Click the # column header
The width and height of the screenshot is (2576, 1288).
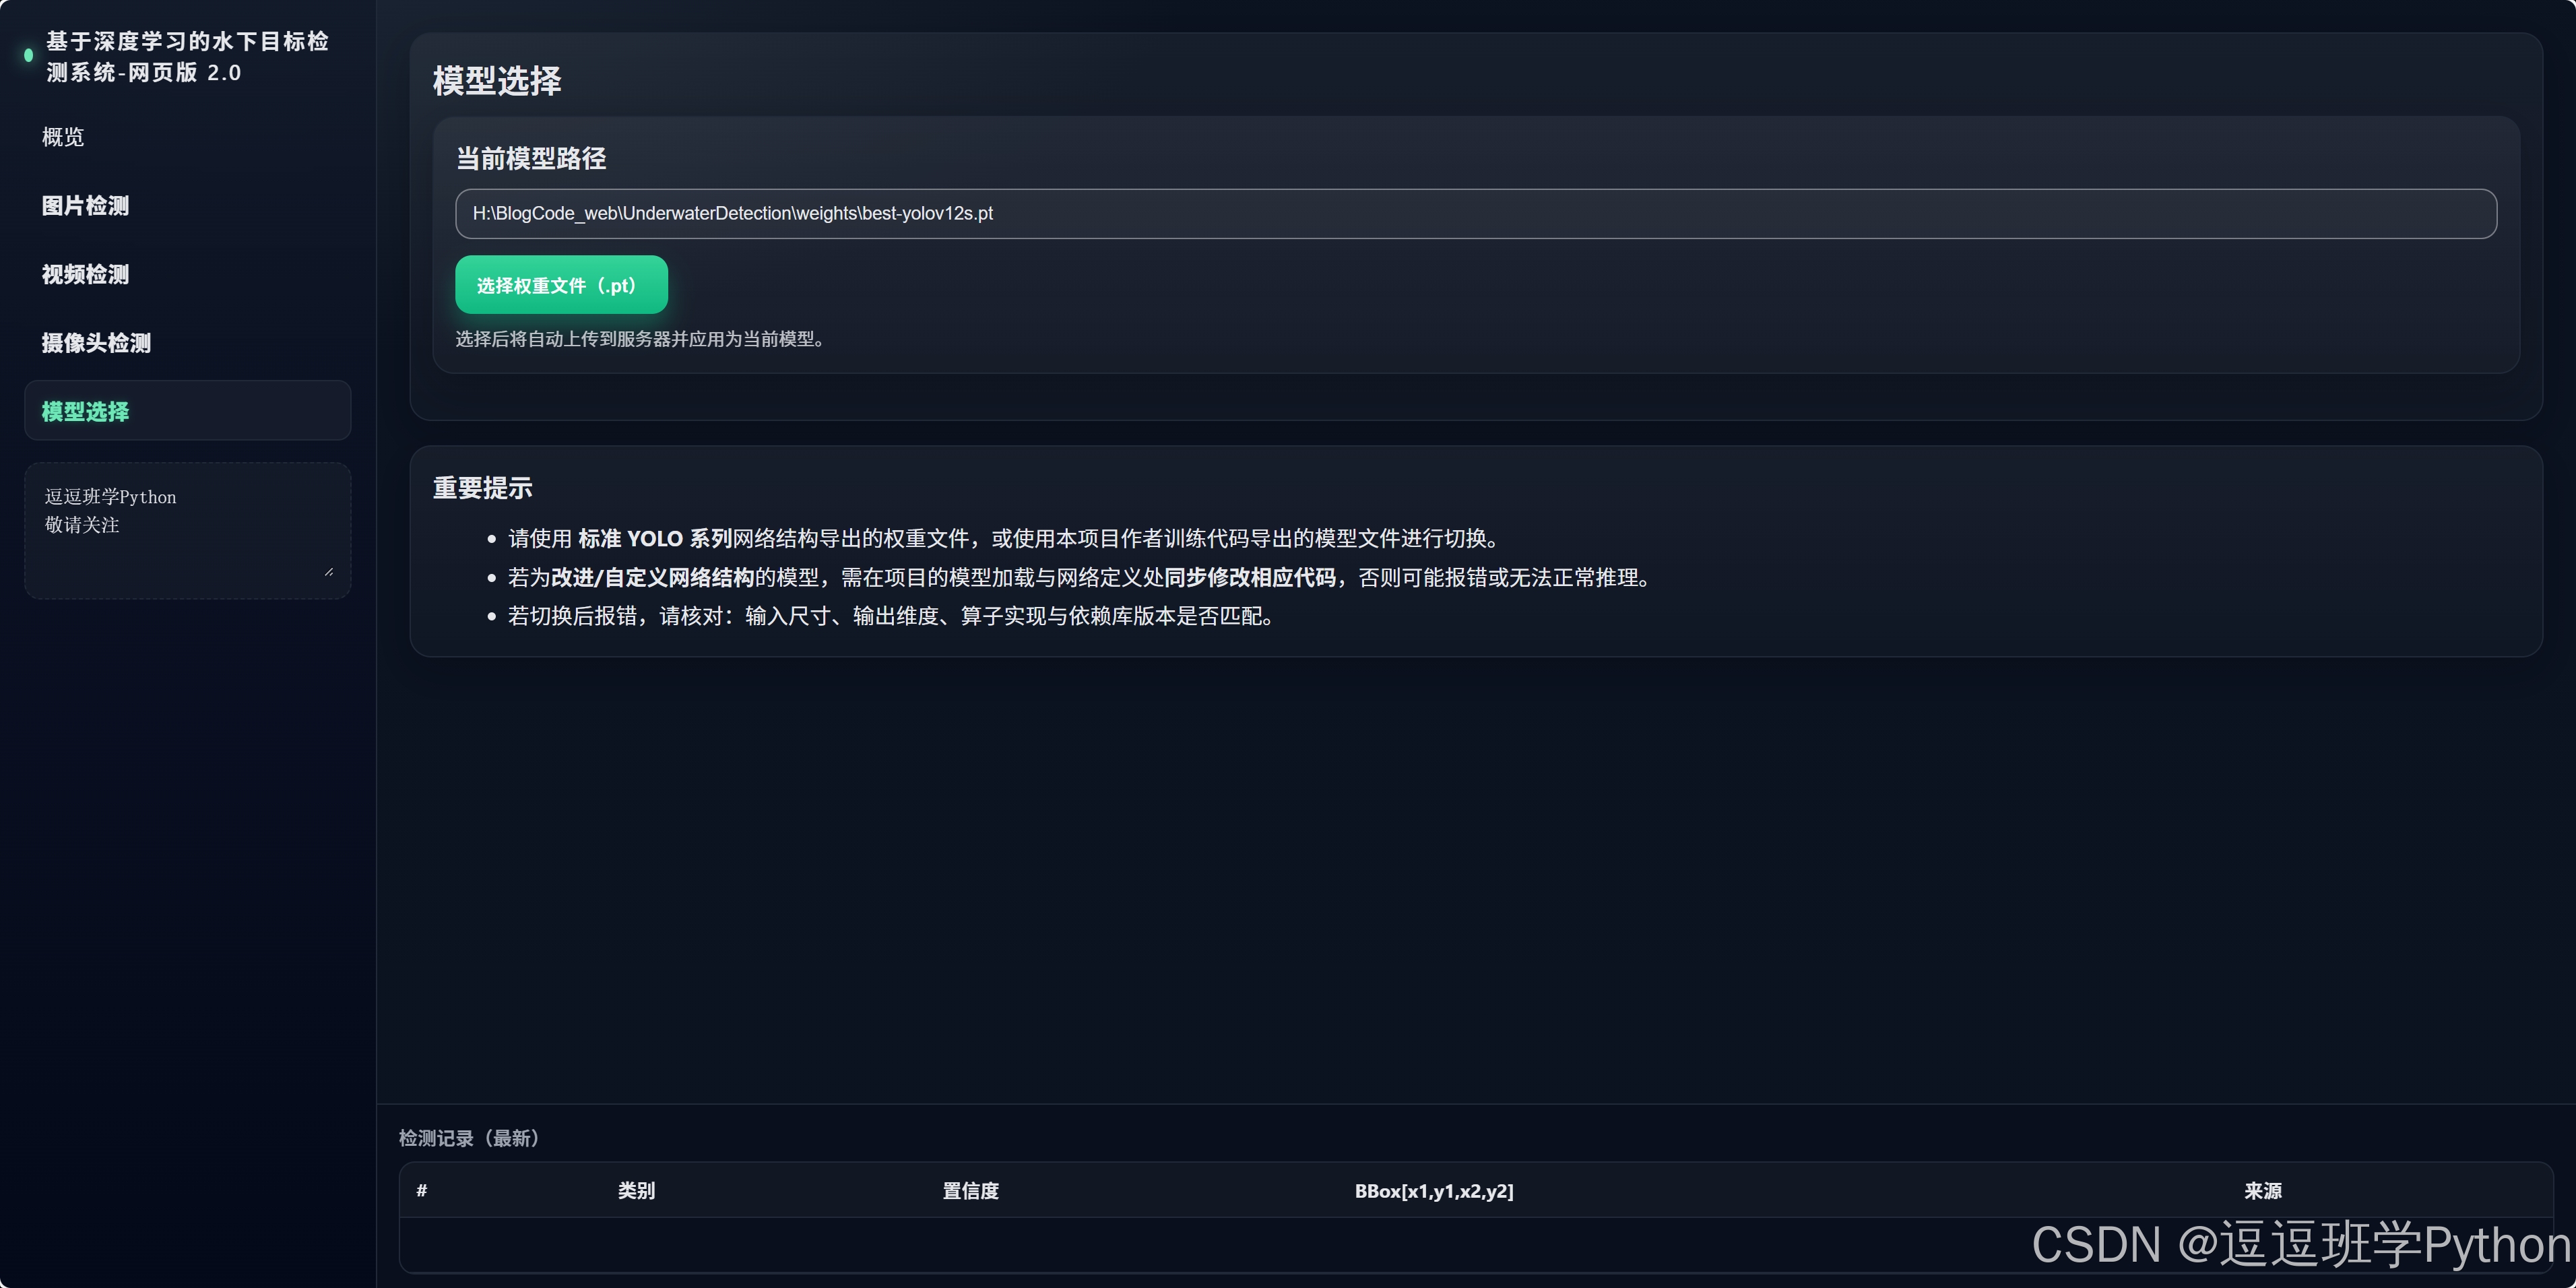point(422,1191)
